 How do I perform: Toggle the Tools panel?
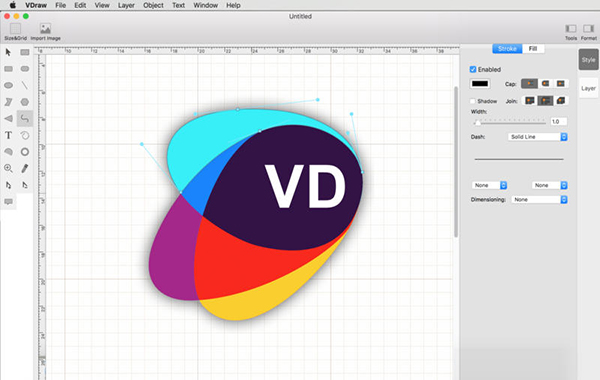571,32
